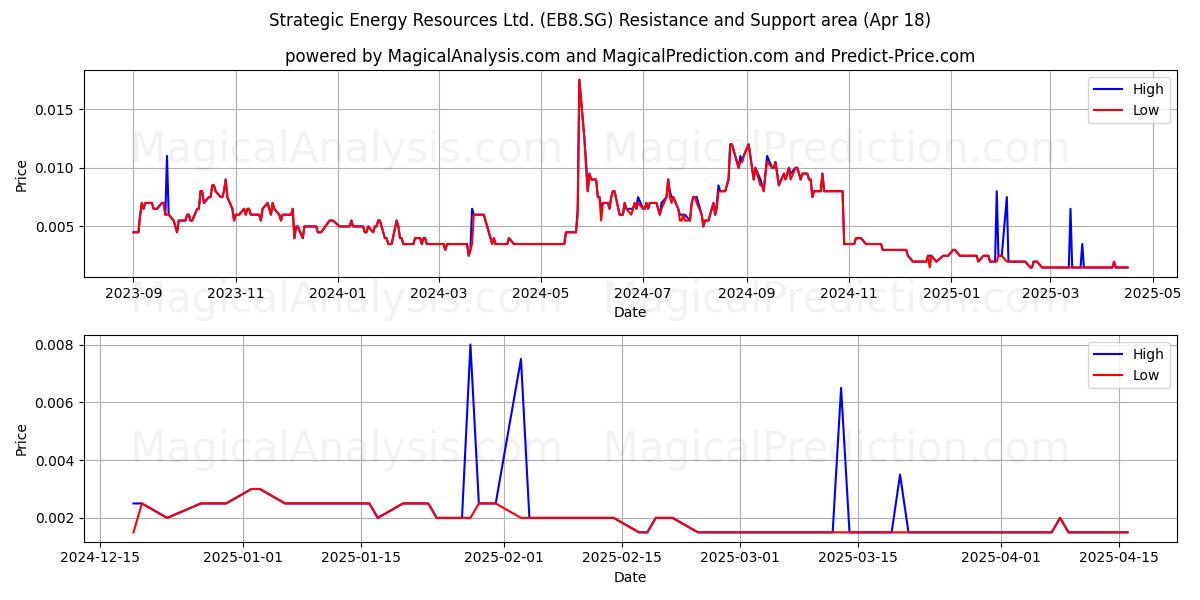Image resolution: width=1200 pixels, height=600 pixels.
Task: Click 'High' in the lower chart legend
Action: (x=1148, y=354)
